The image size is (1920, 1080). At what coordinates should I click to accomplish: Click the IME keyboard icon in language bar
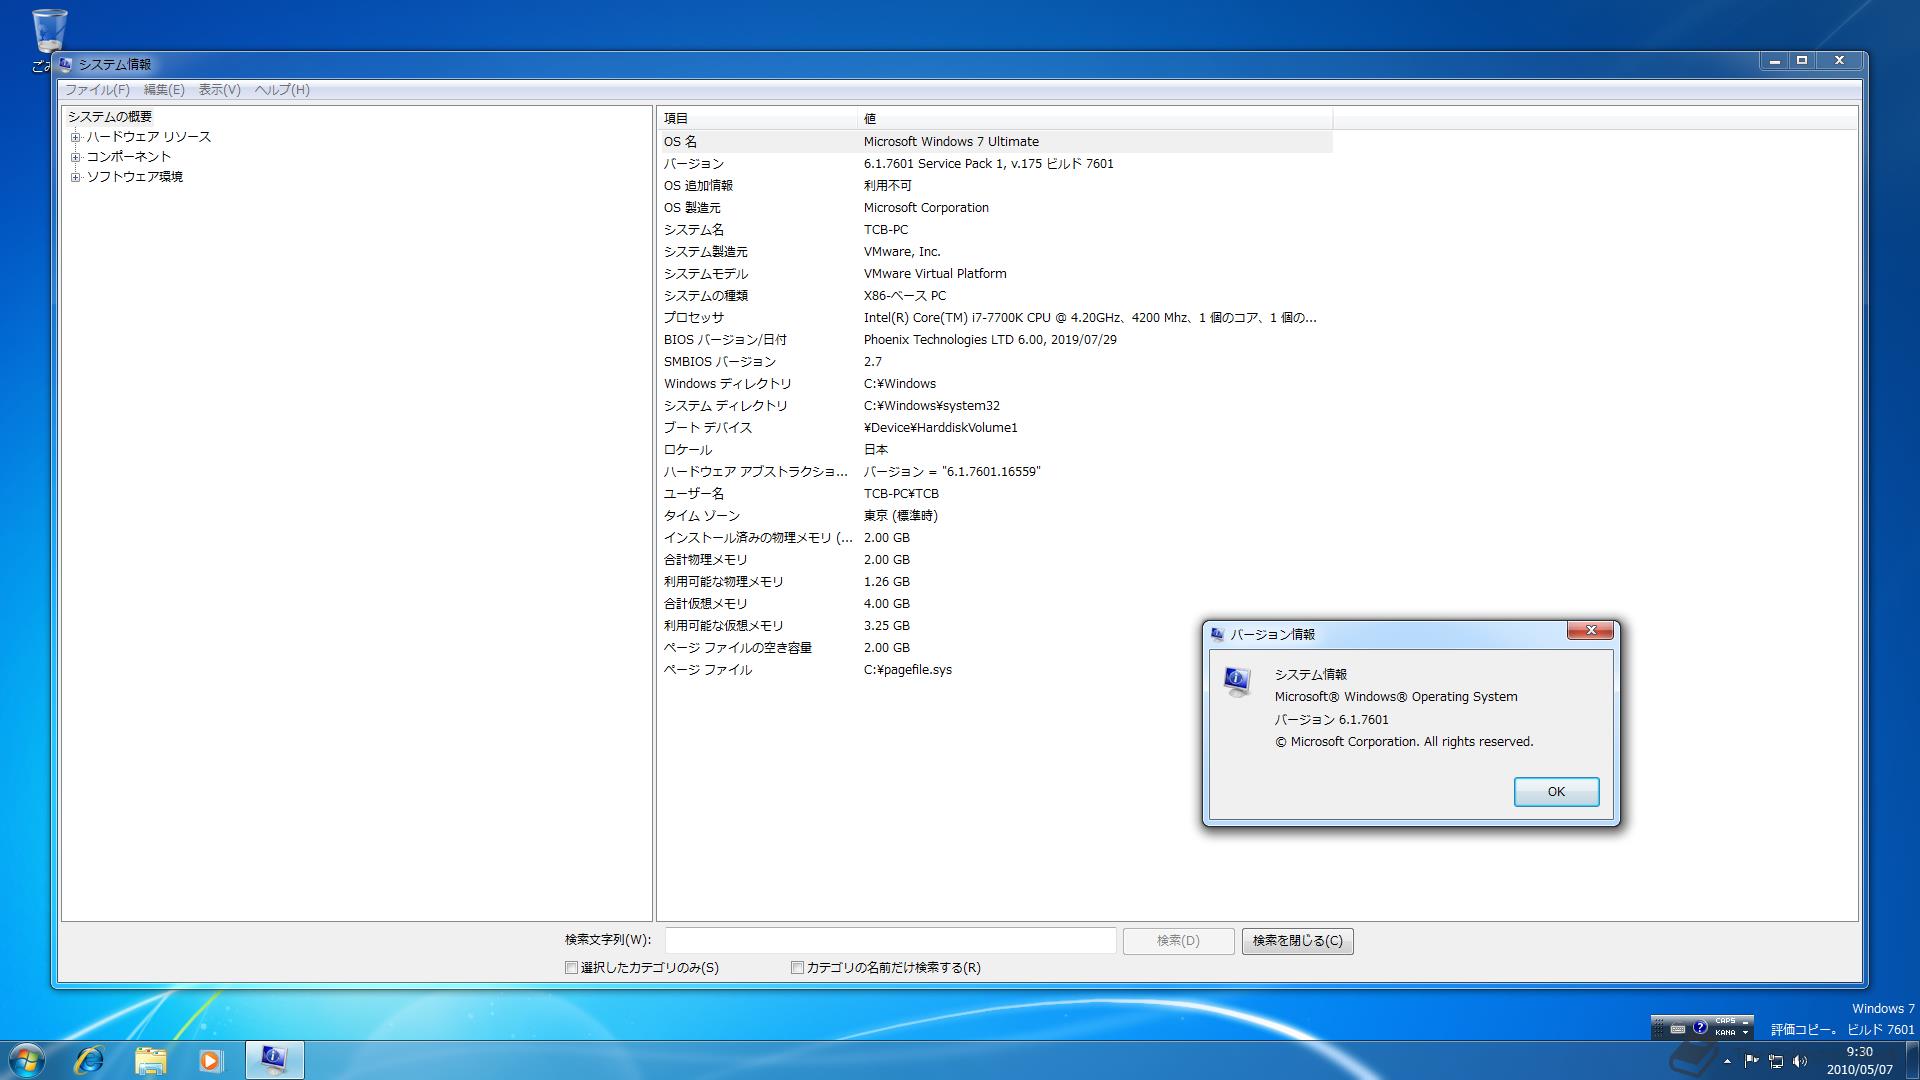pos(1678,1028)
